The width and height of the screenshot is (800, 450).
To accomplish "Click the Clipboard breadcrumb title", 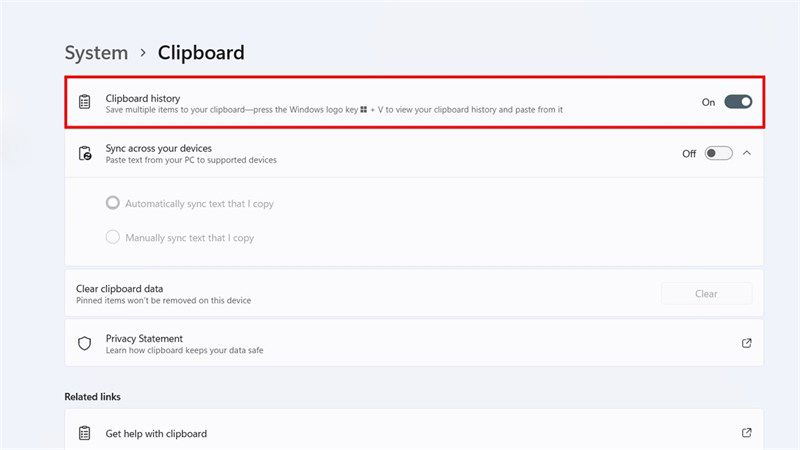I will 201,53.
